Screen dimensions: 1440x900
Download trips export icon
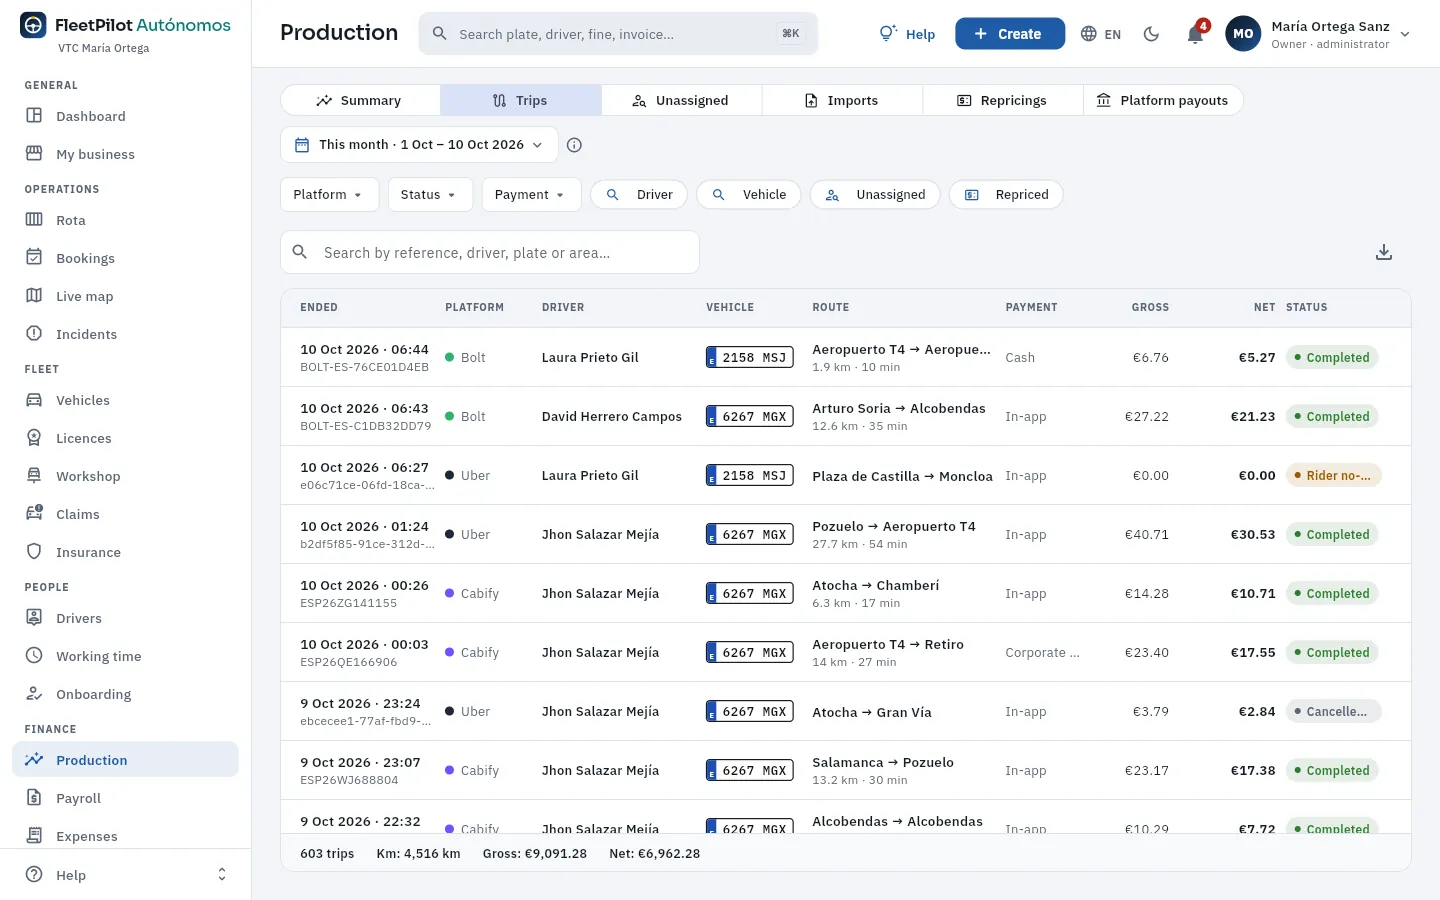click(x=1384, y=252)
